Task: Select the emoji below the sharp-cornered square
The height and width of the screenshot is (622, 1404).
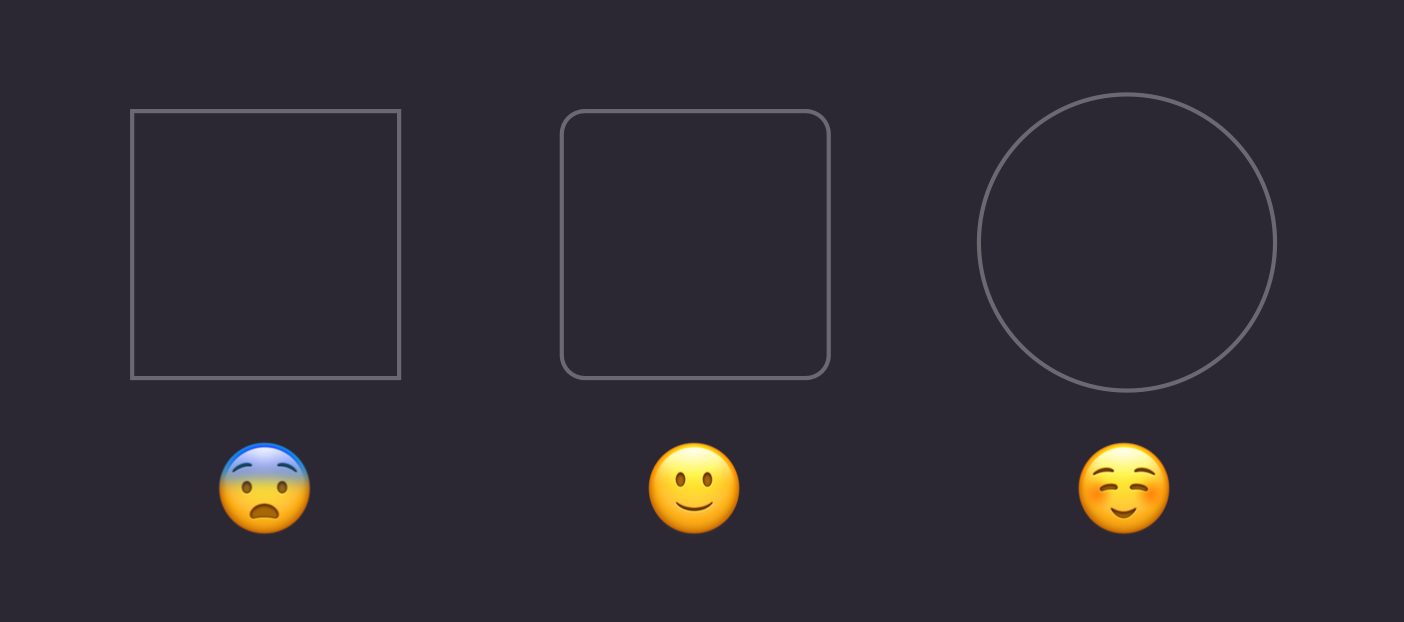Action: pyautogui.click(x=265, y=488)
